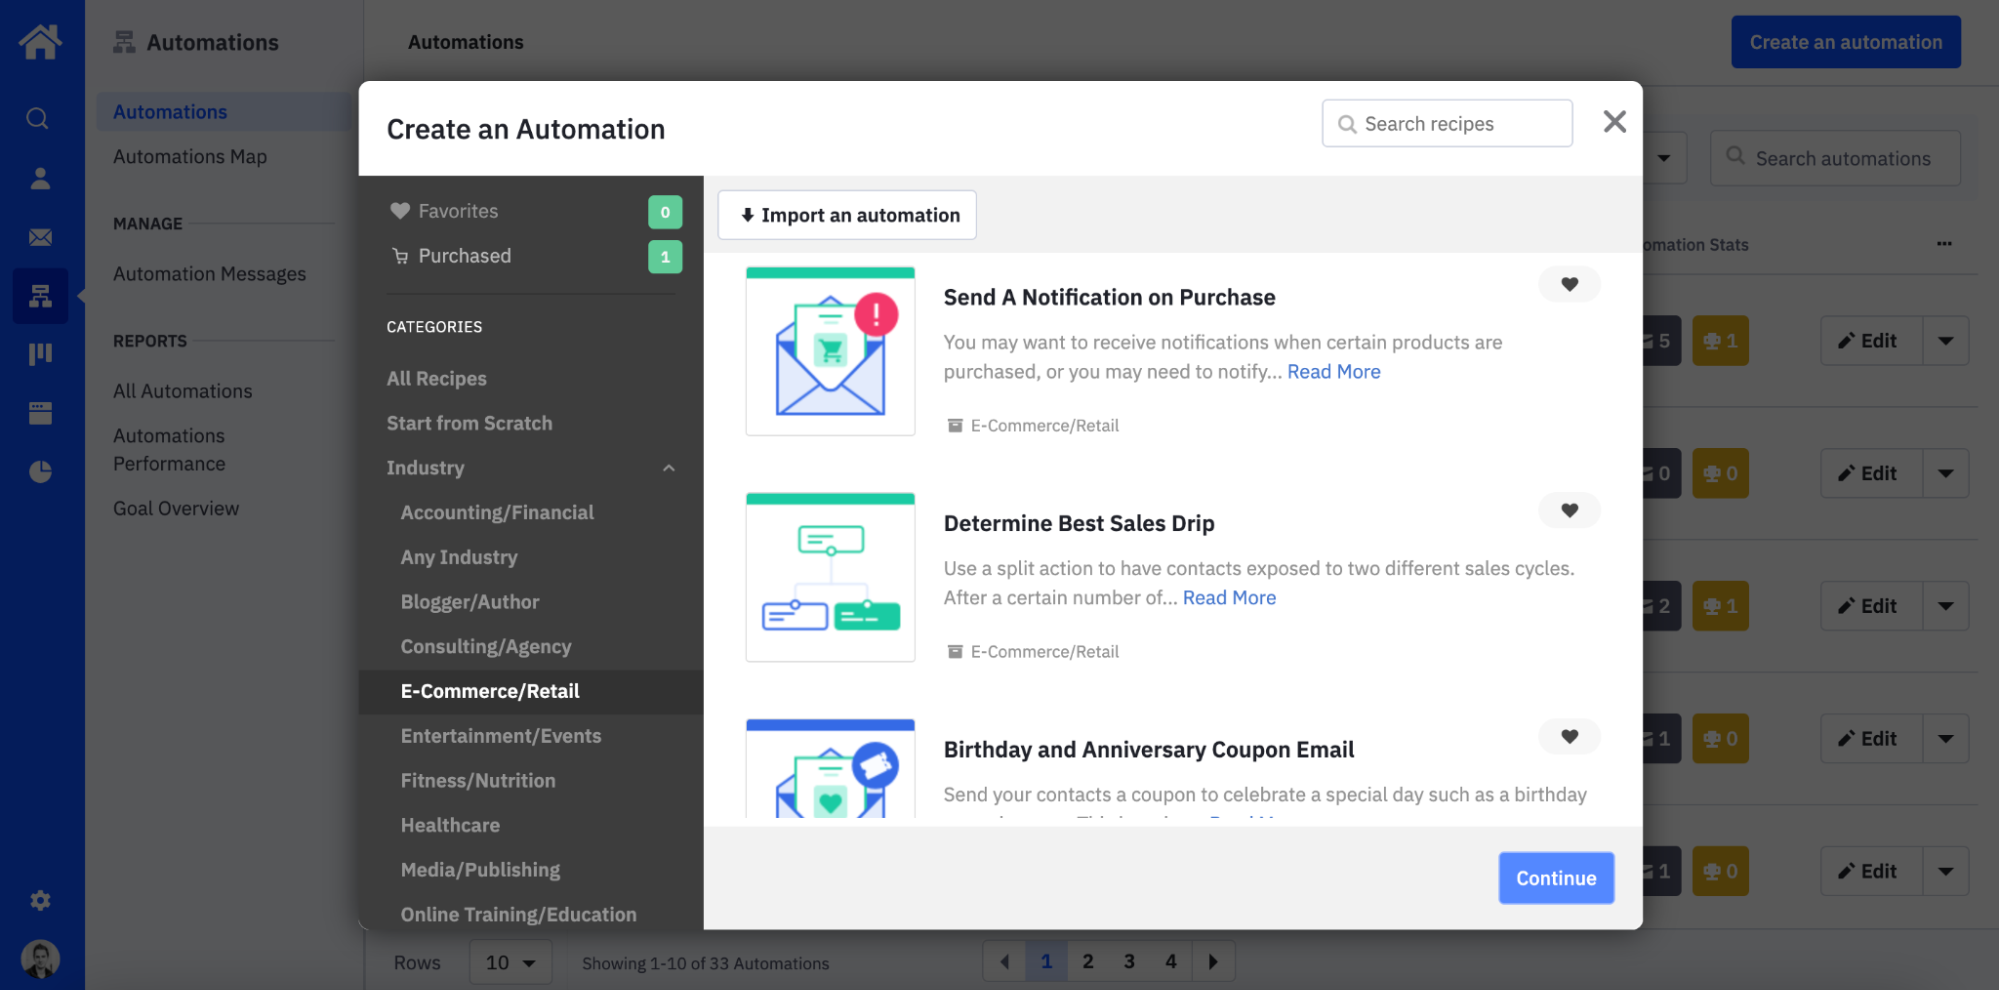Open Settings with the gear icon
Screen dimensions: 1999x990
(40, 901)
